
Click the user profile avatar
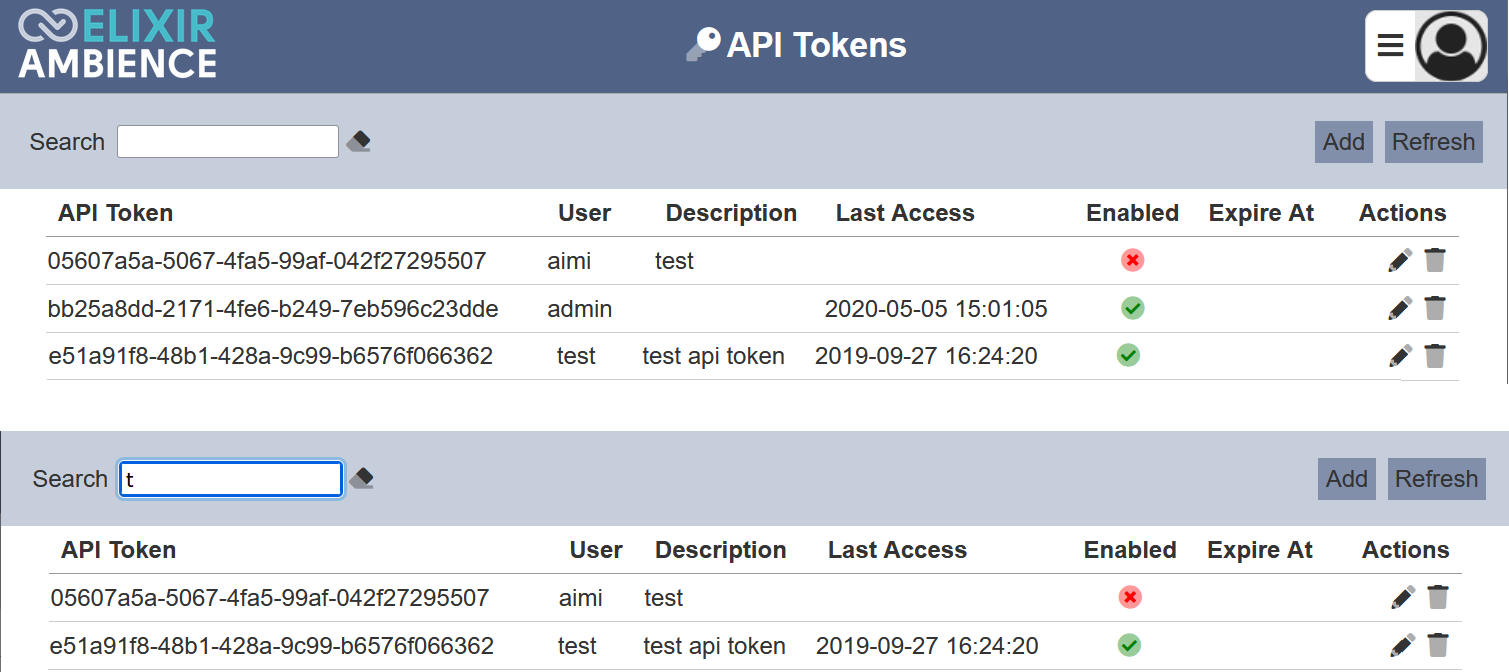(x=1451, y=46)
